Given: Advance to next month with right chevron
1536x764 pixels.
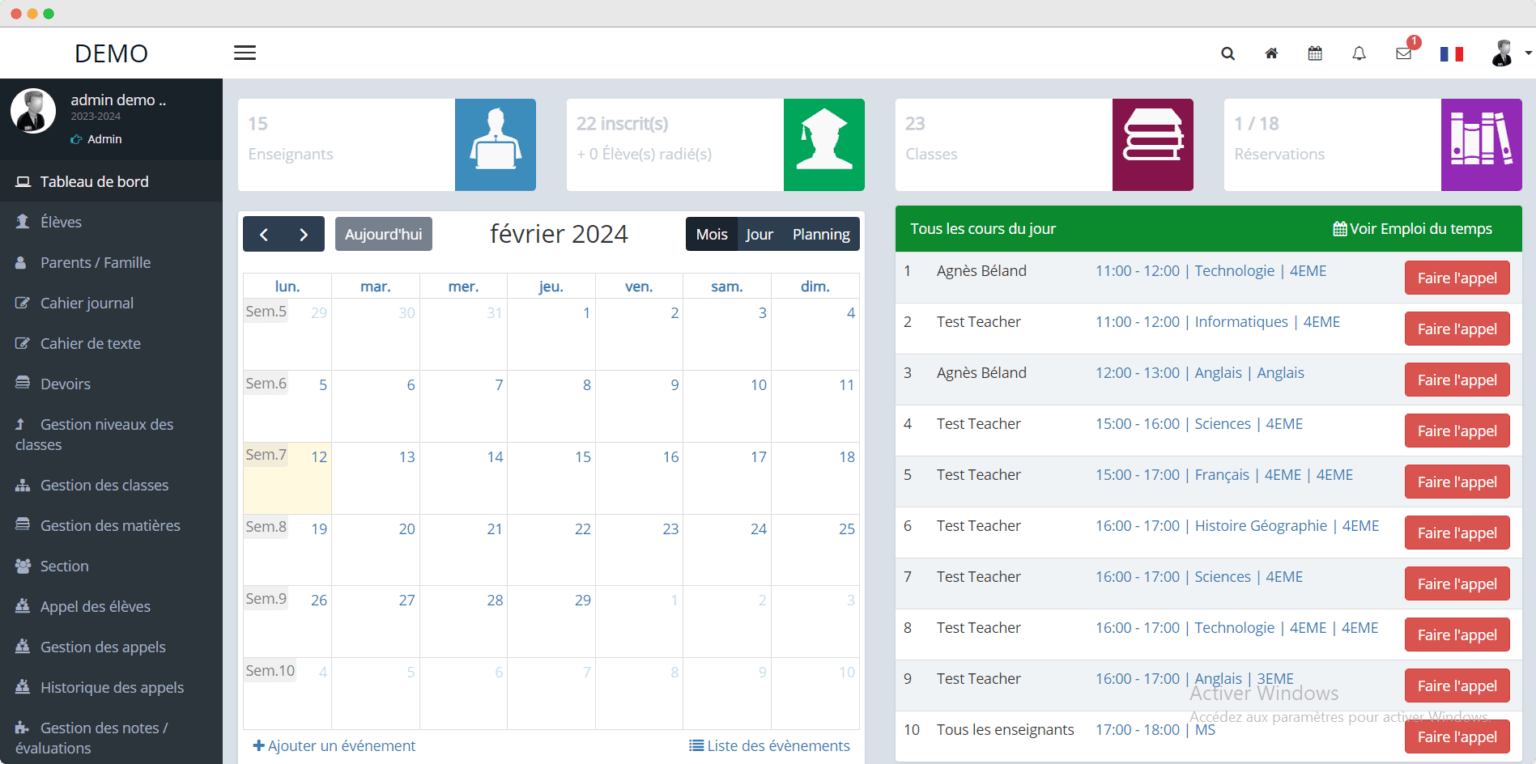Looking at the screenshot, I should (x=304, y=233).
